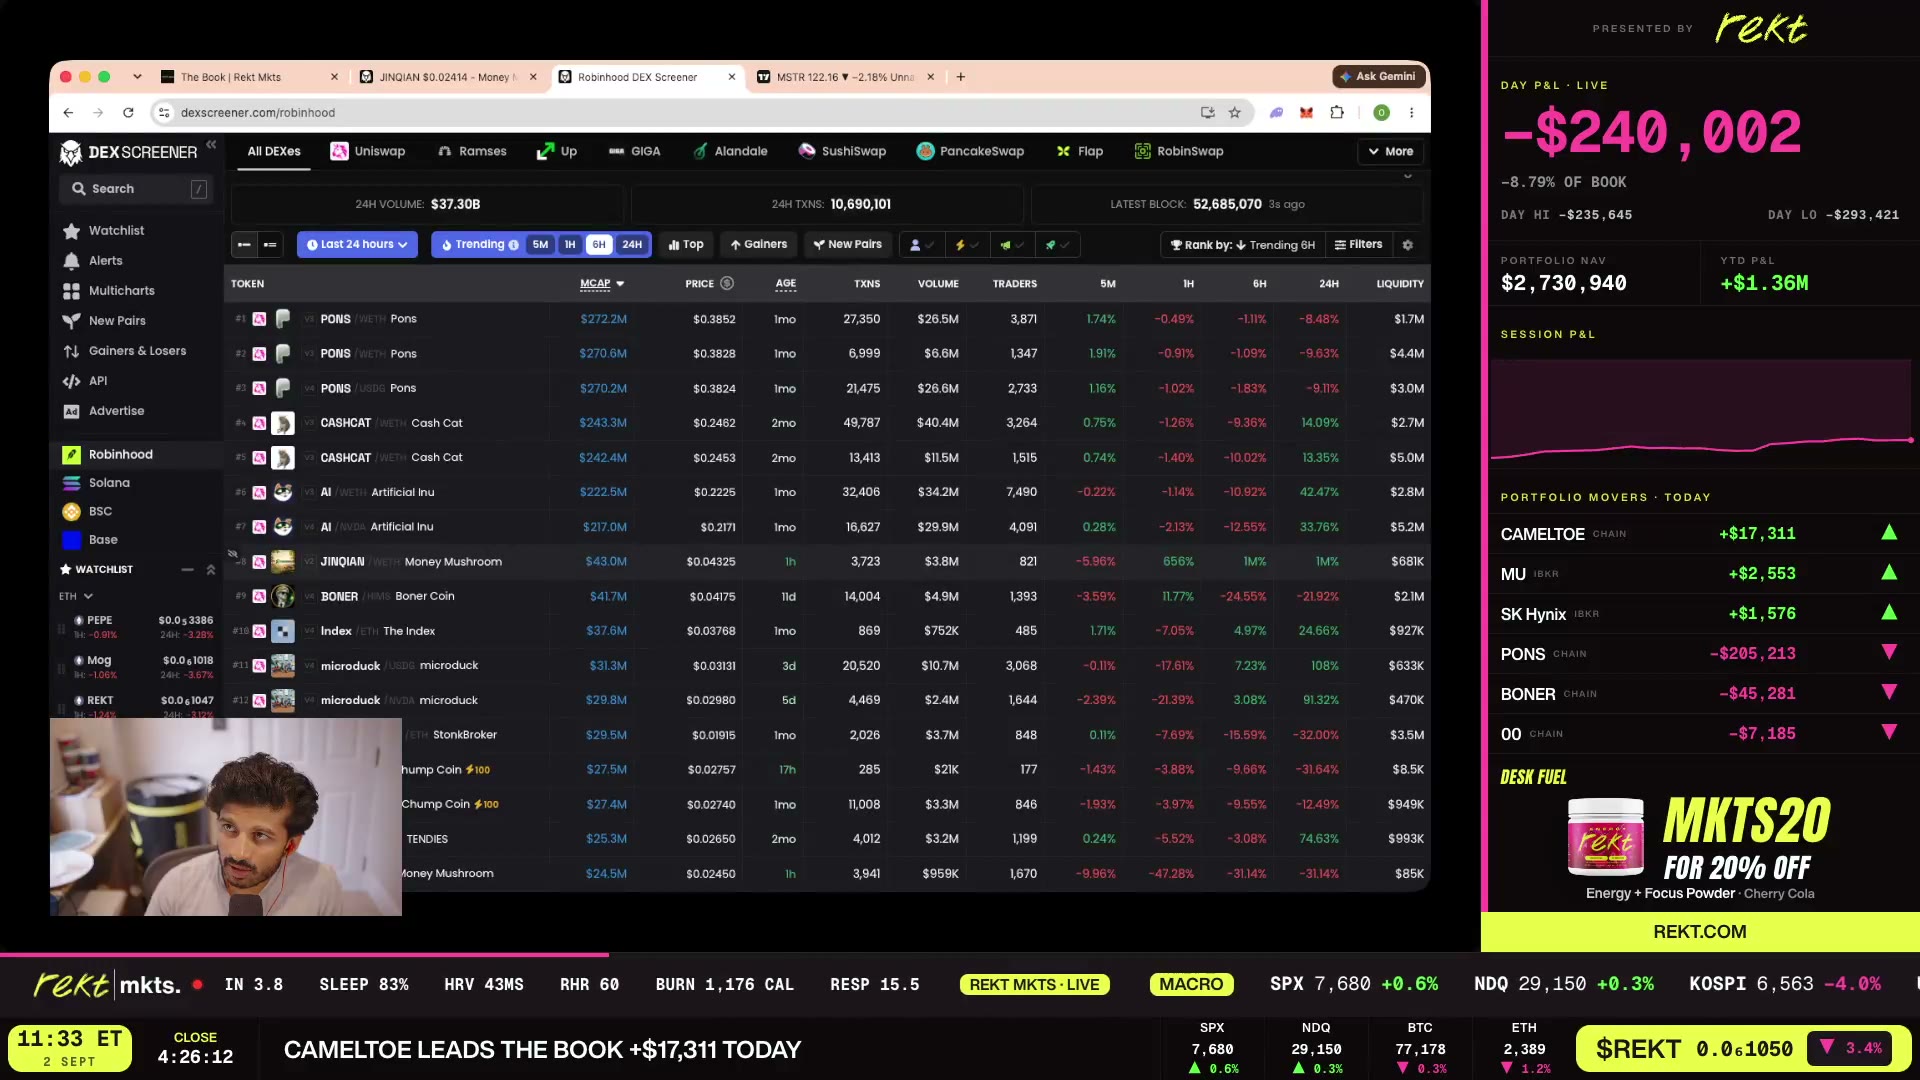Open table settings gear icon

1408,245
